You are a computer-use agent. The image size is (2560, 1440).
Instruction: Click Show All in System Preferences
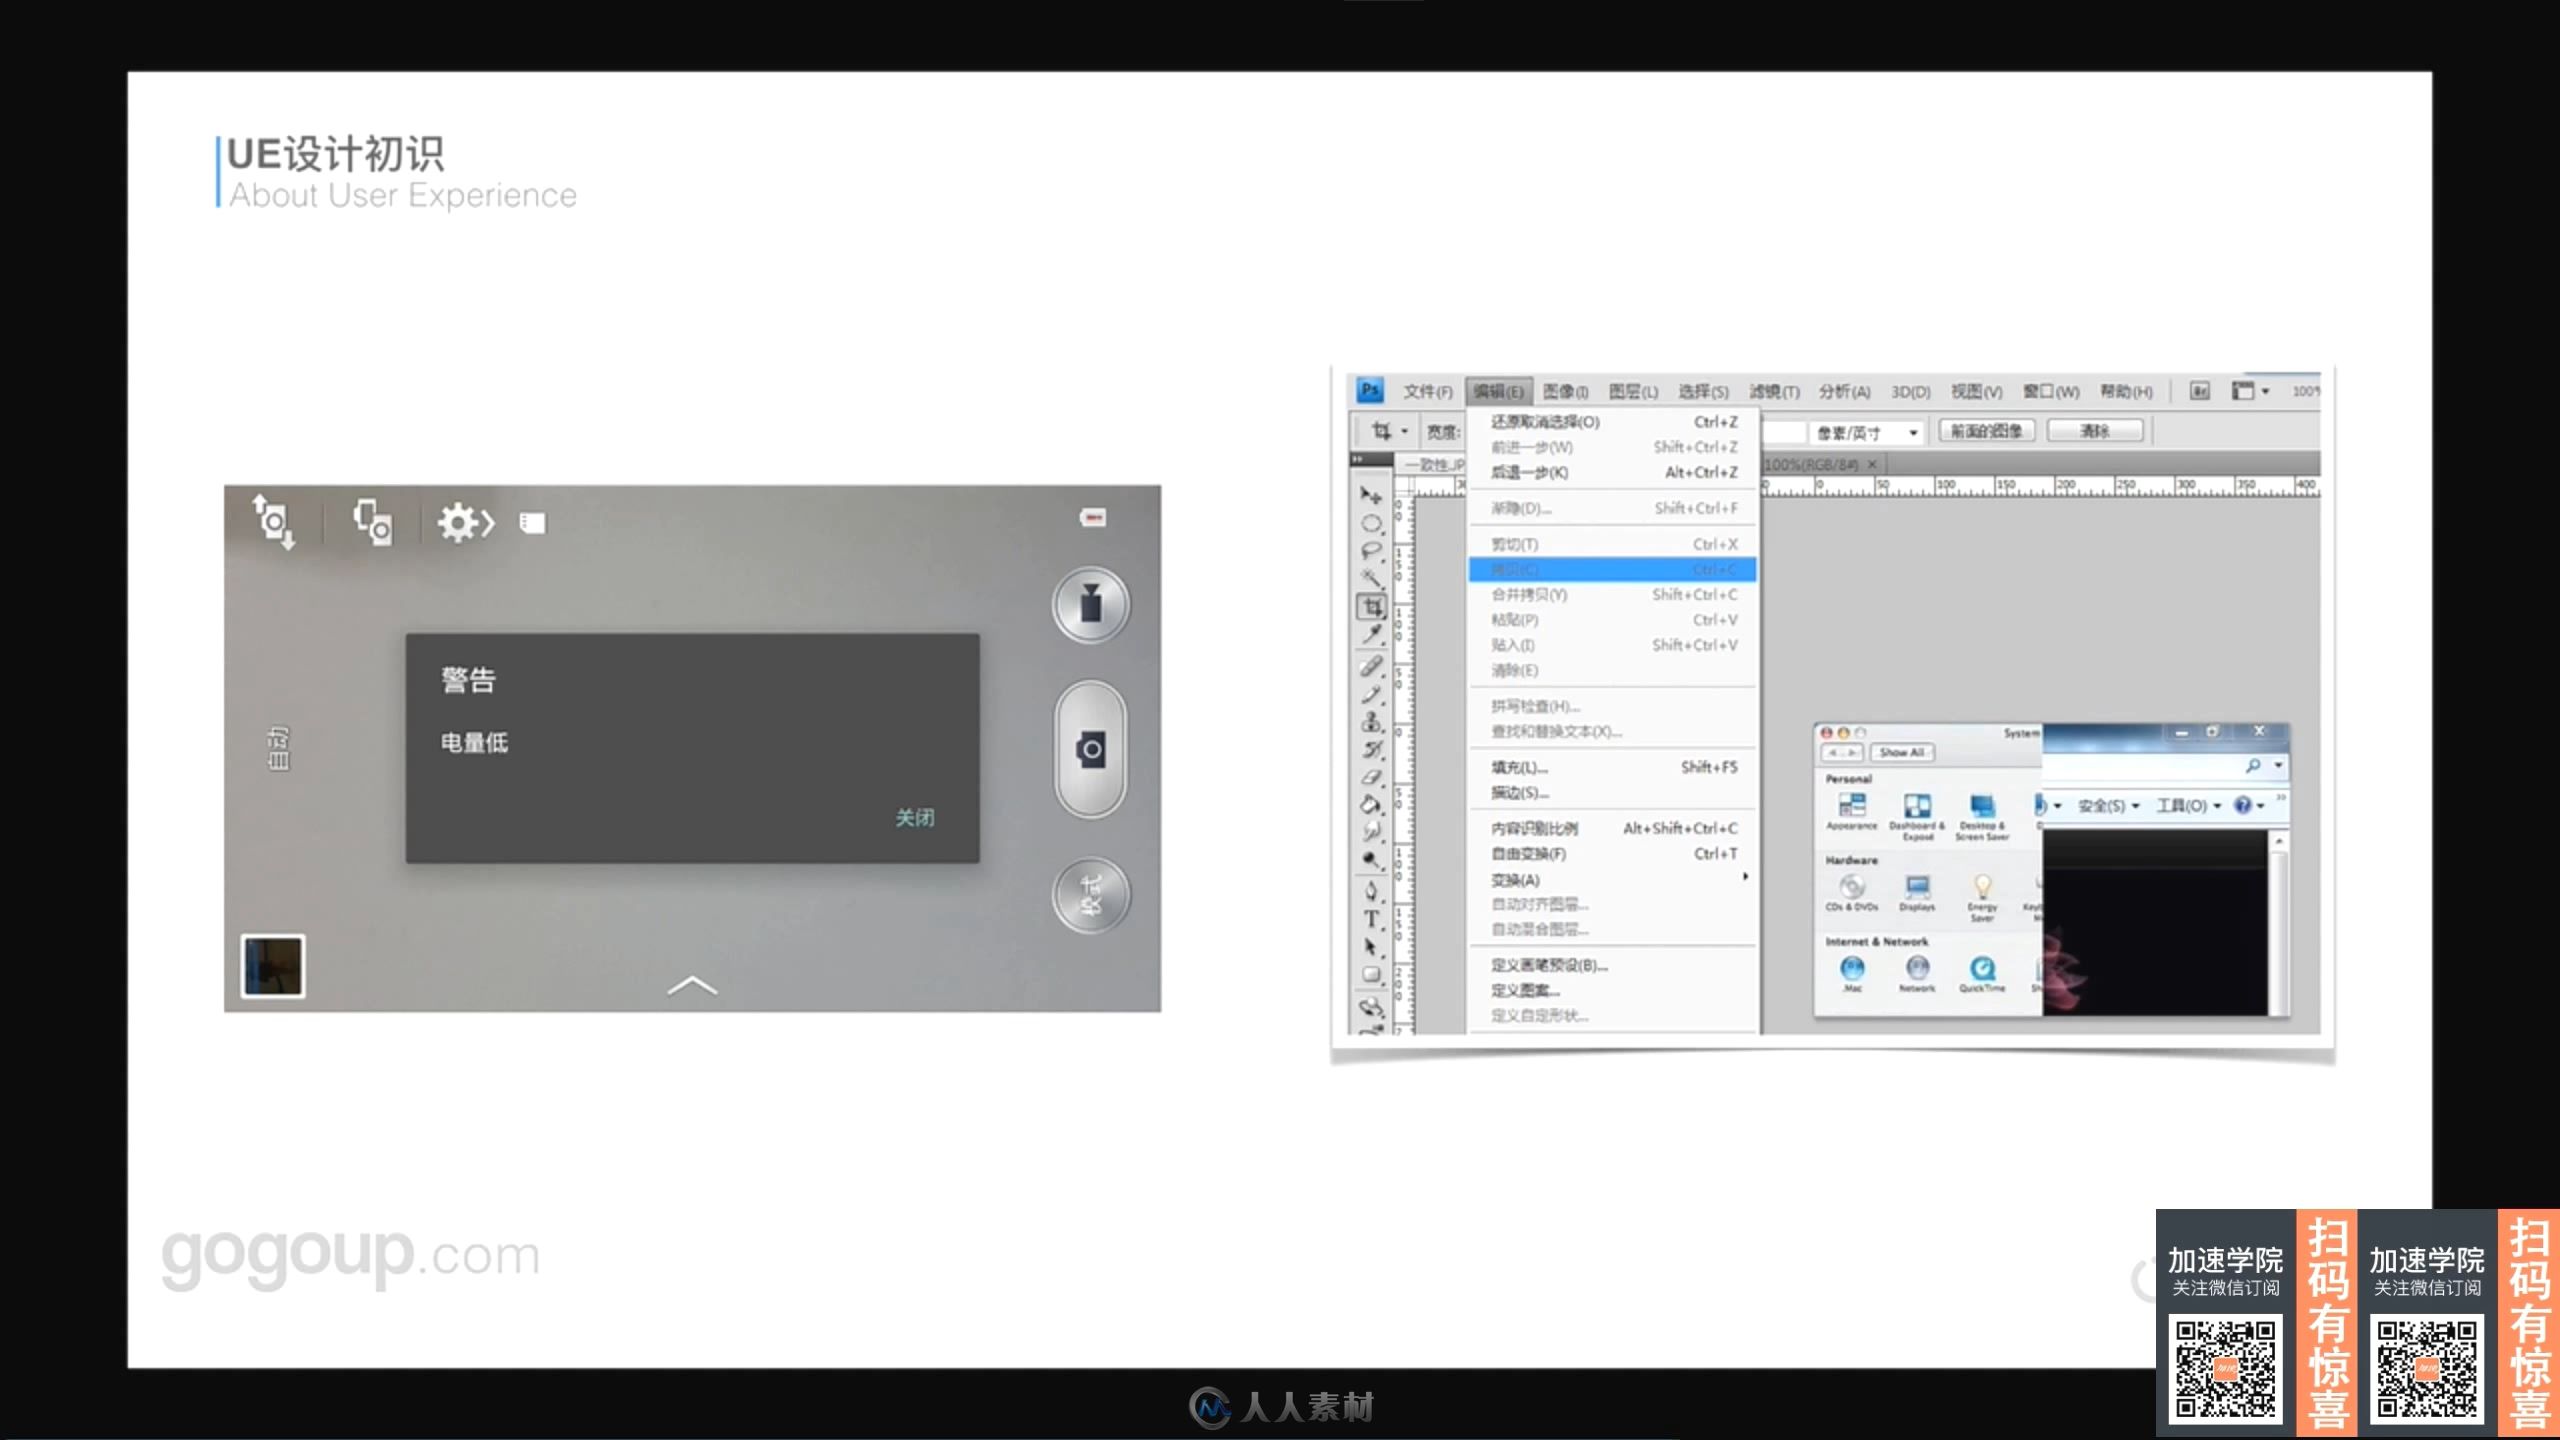[1901, 752]
